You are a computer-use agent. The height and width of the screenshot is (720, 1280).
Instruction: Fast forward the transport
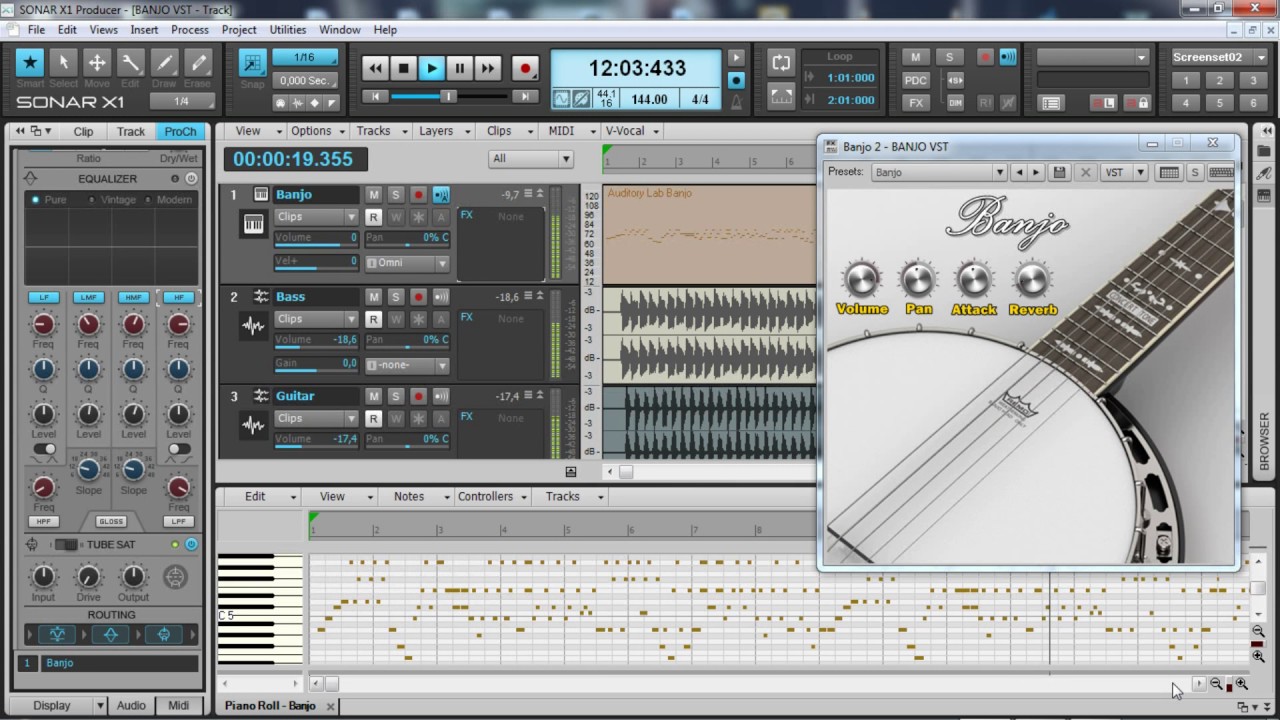(x=487, y=68)
